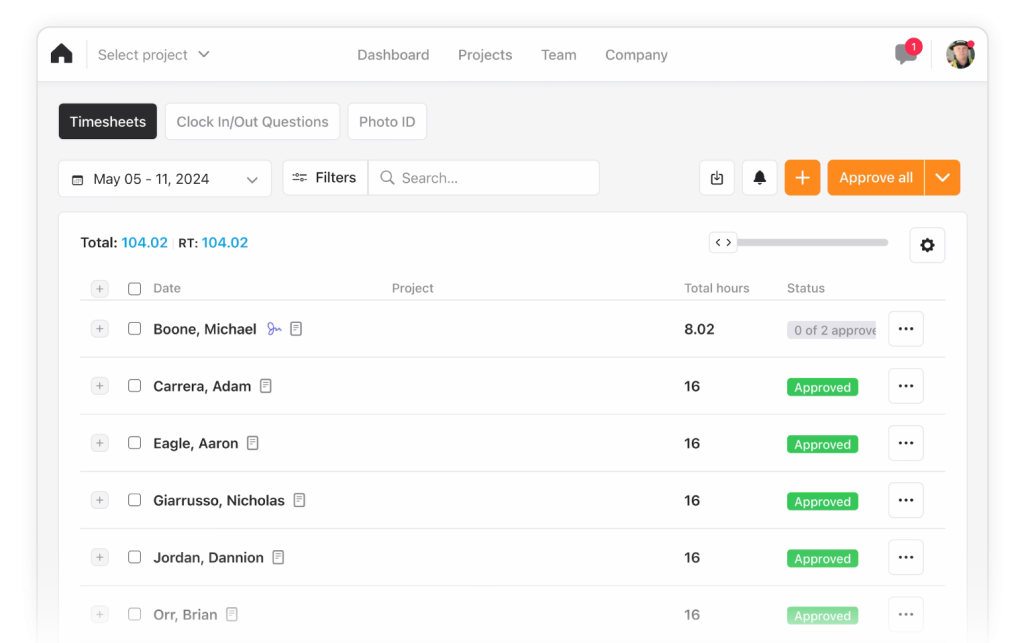Image resolution: width=1024 pixels, height=643 pixels.
Task: Open table settings gear icon
Action: (927, 245)
